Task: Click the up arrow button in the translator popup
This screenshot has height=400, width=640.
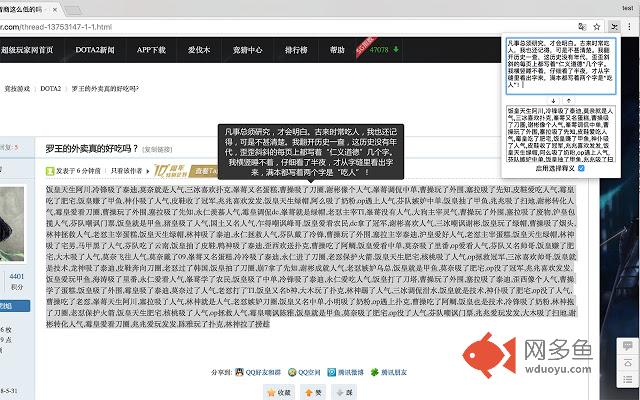Action: (x=569, y=100)
